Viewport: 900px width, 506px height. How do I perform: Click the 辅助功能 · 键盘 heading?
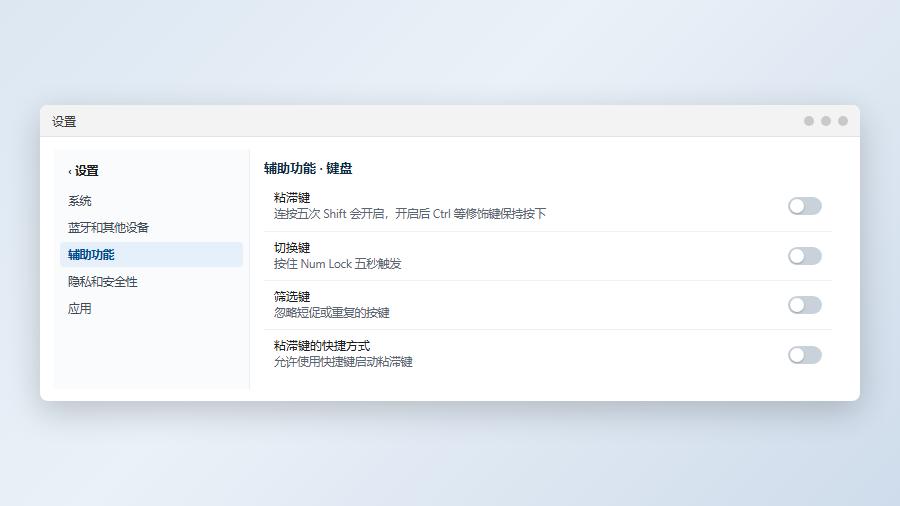coord(308,169)
